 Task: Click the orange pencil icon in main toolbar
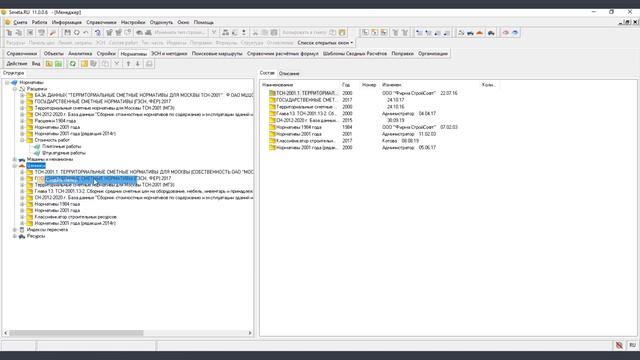[52, 33]
